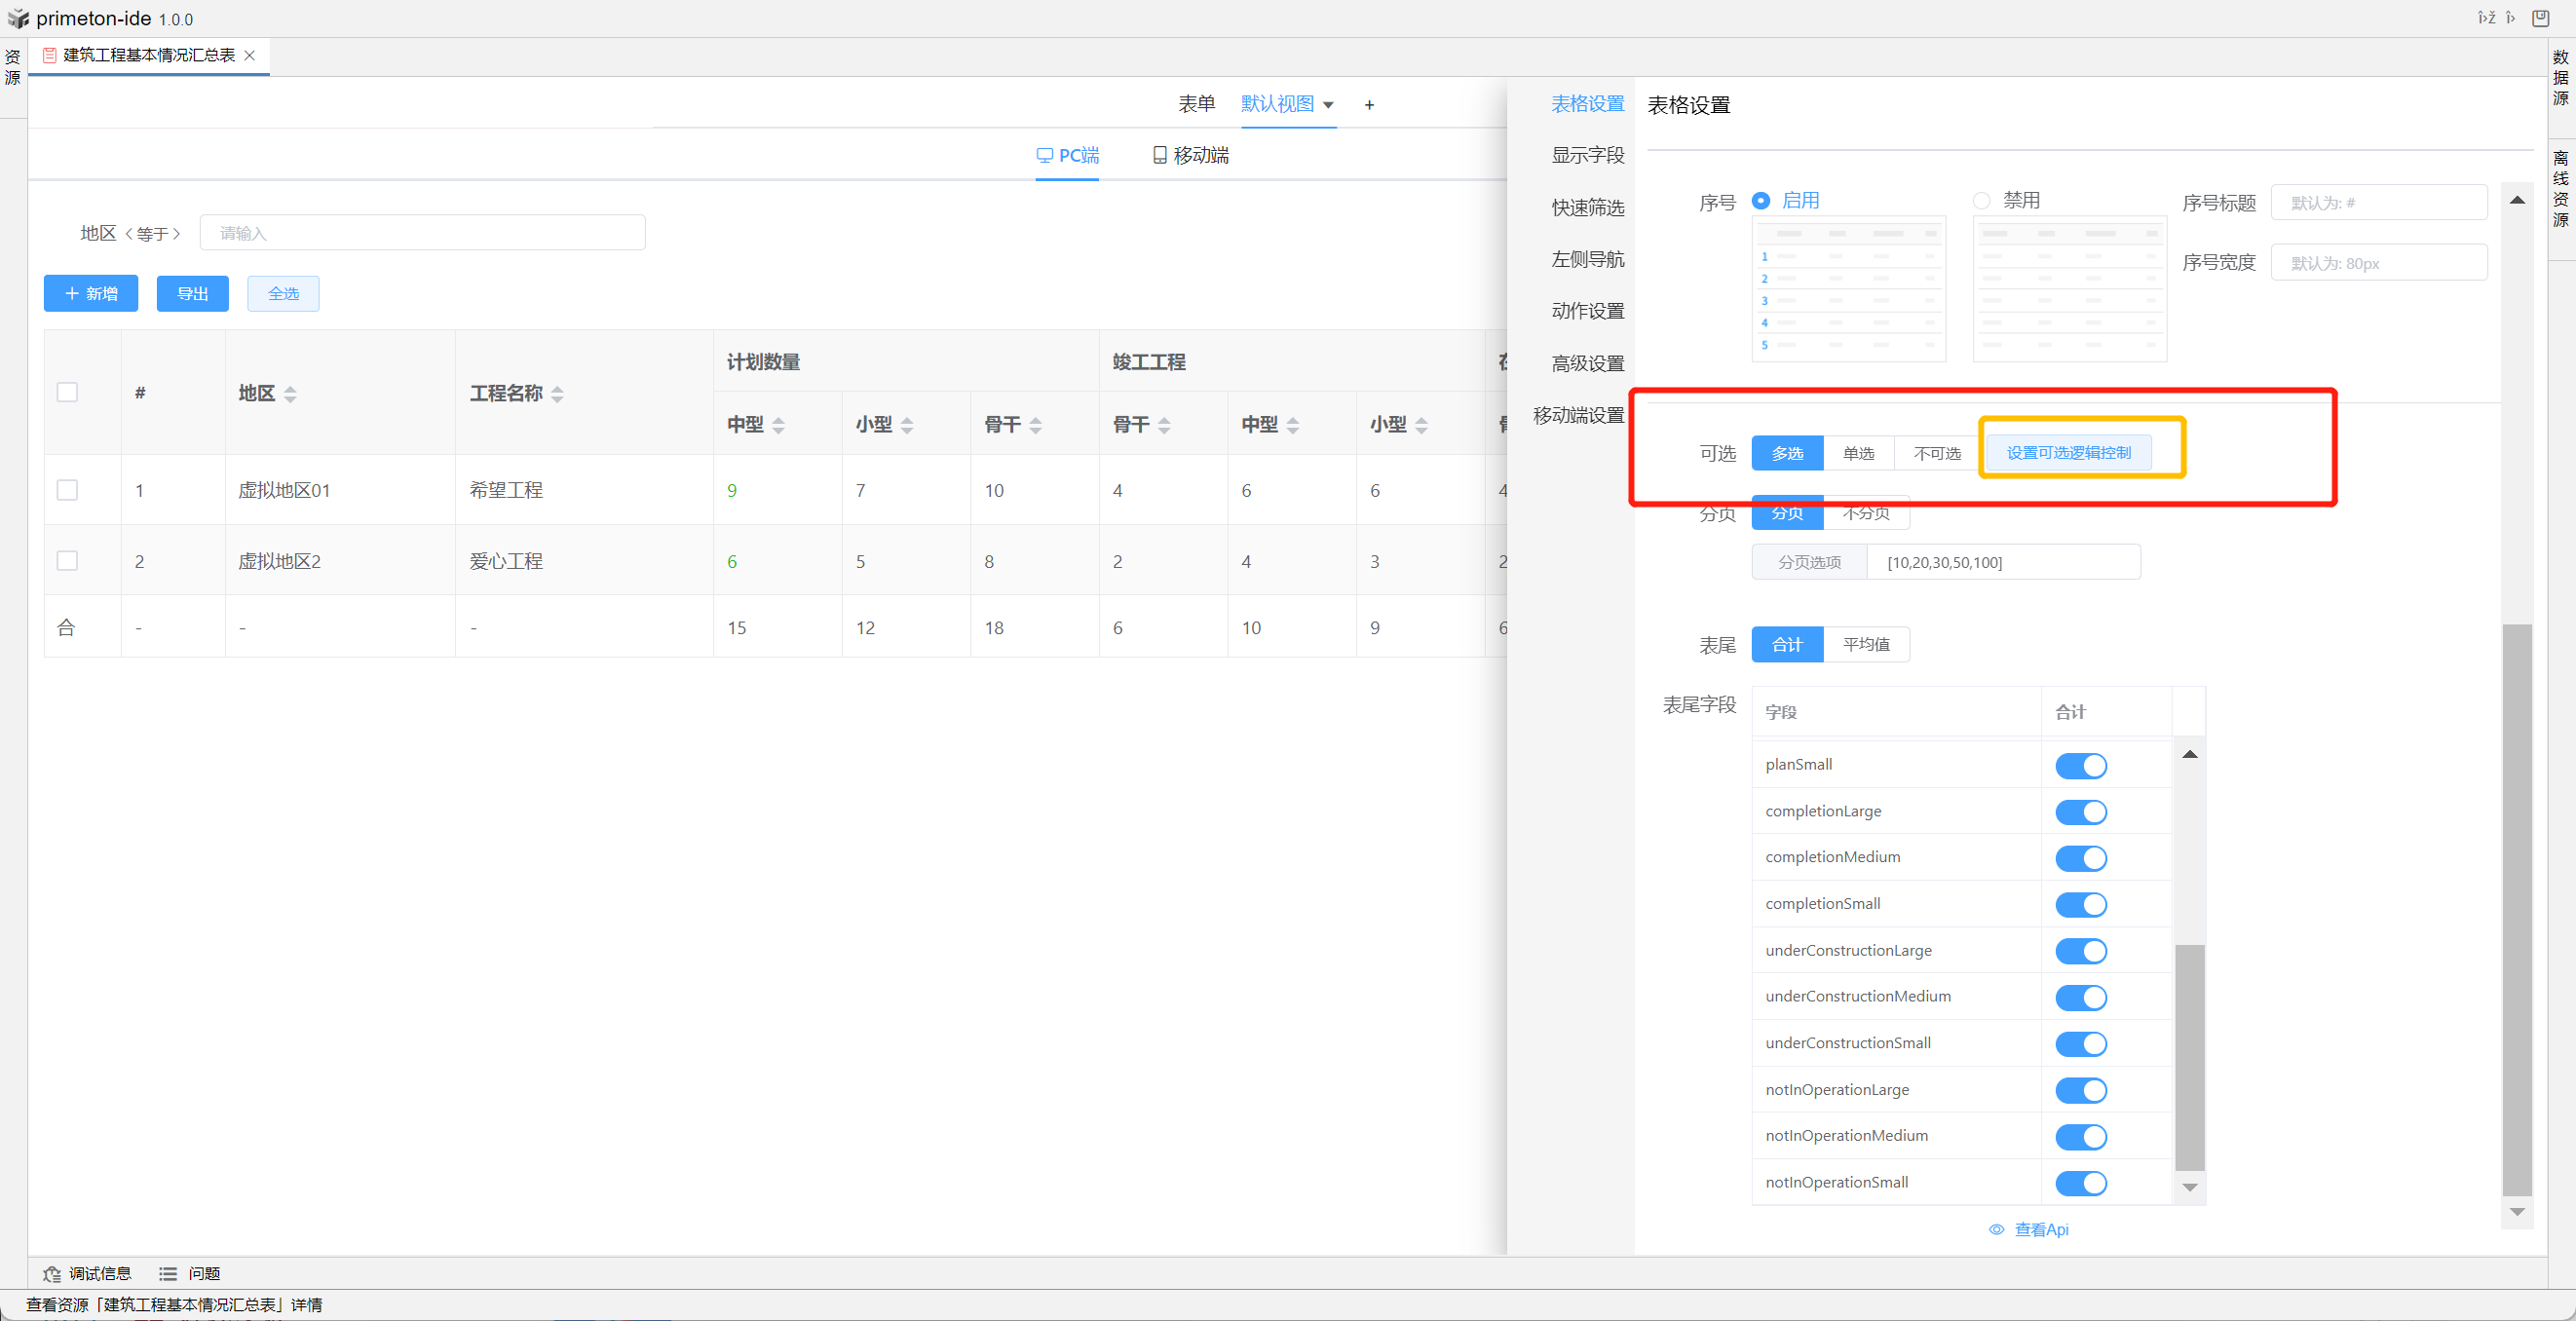2576x1321 pixels.
Task: Open the 调试信息 debug info icon
Action: click(52, 1273)
